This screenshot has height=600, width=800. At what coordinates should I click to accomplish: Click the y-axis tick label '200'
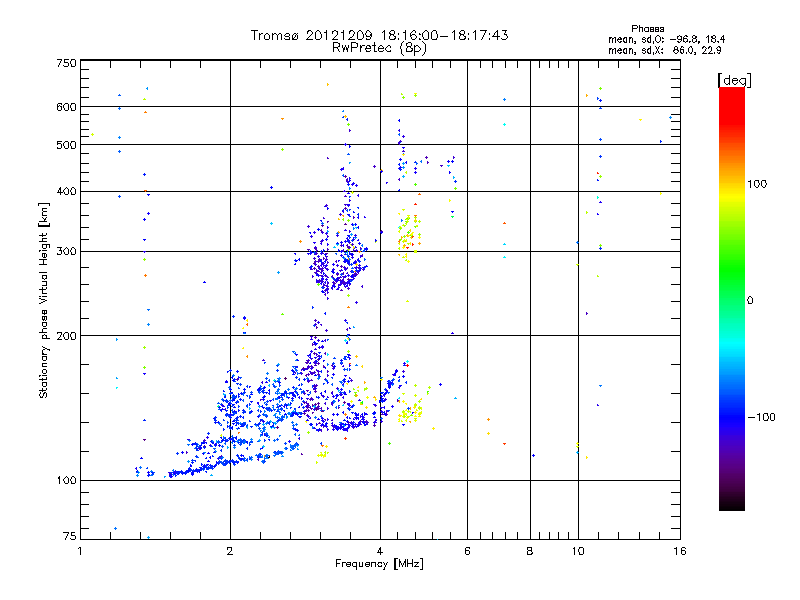66,336
